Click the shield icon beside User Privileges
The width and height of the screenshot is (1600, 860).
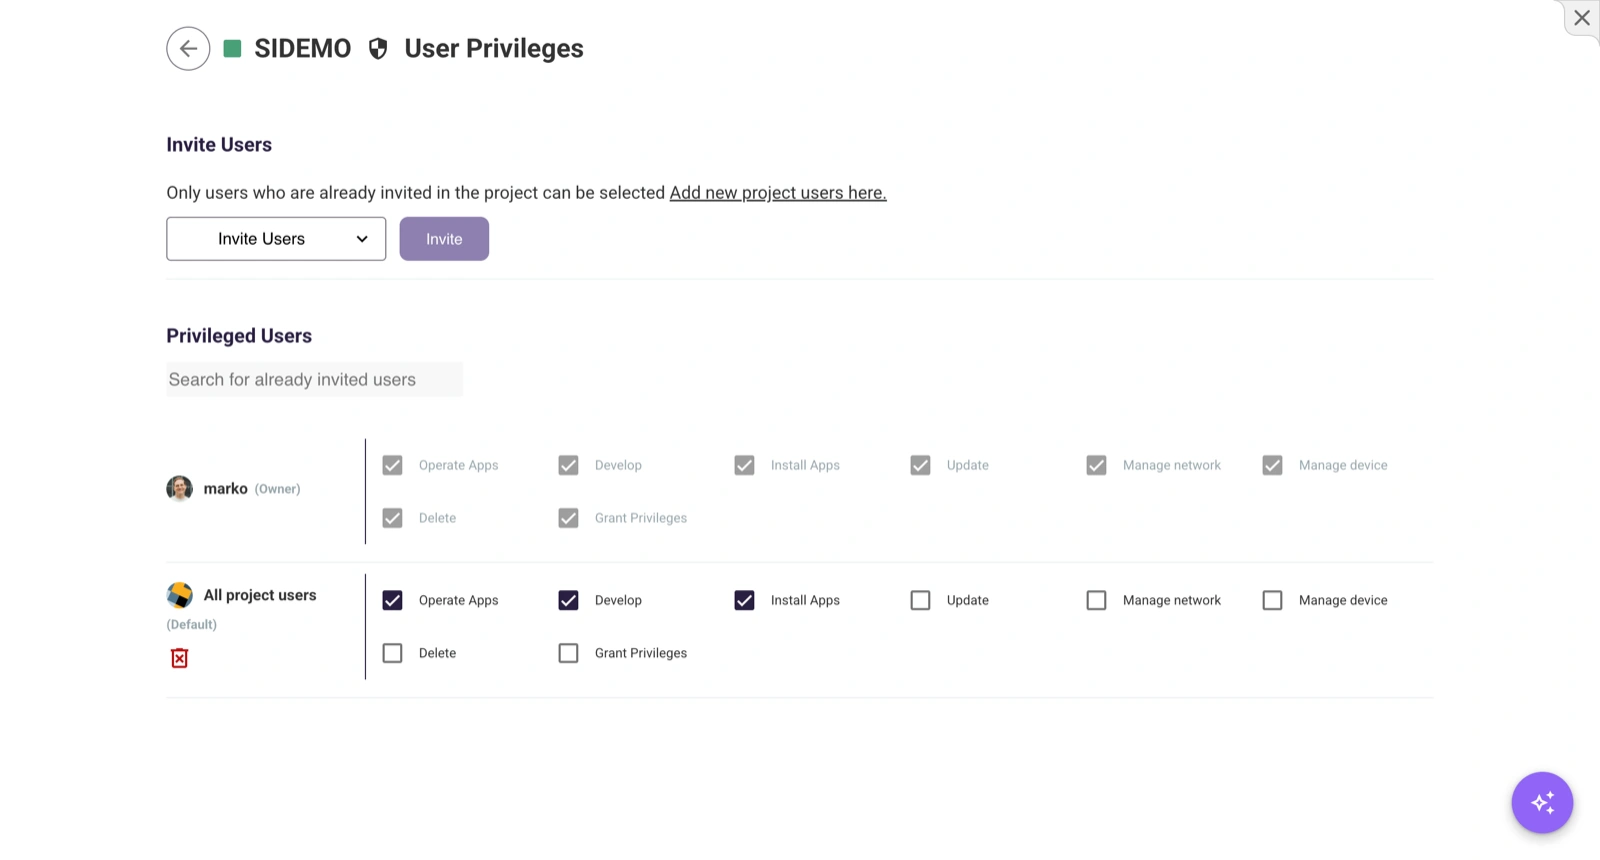pyautogui.click(x=378, y=48)
